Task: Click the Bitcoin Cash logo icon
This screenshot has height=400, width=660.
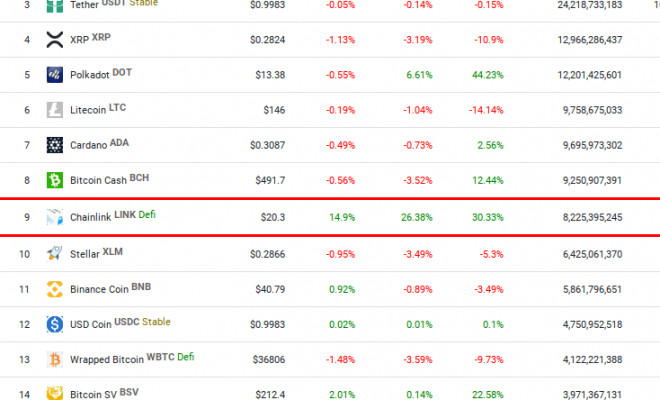Action: click(55, 180)
